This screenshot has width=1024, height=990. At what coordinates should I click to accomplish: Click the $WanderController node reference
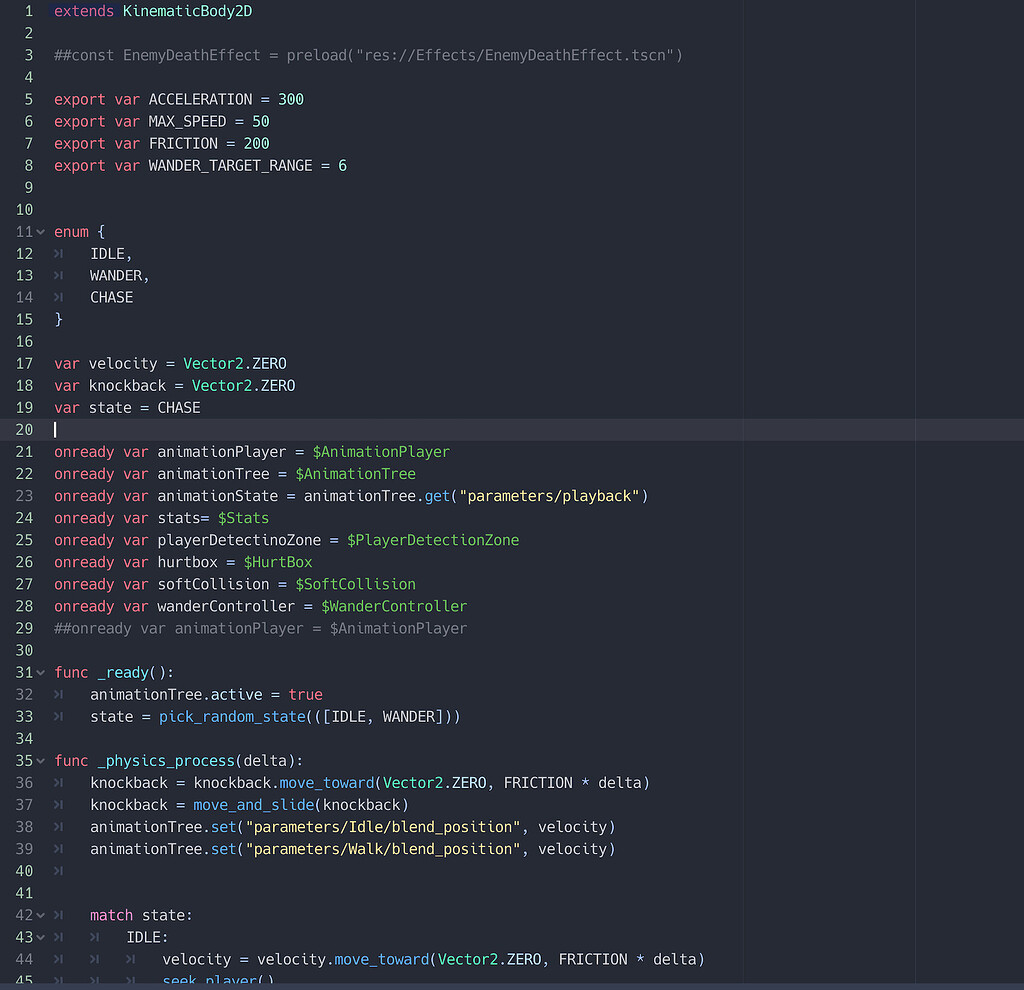pos(394,606)
